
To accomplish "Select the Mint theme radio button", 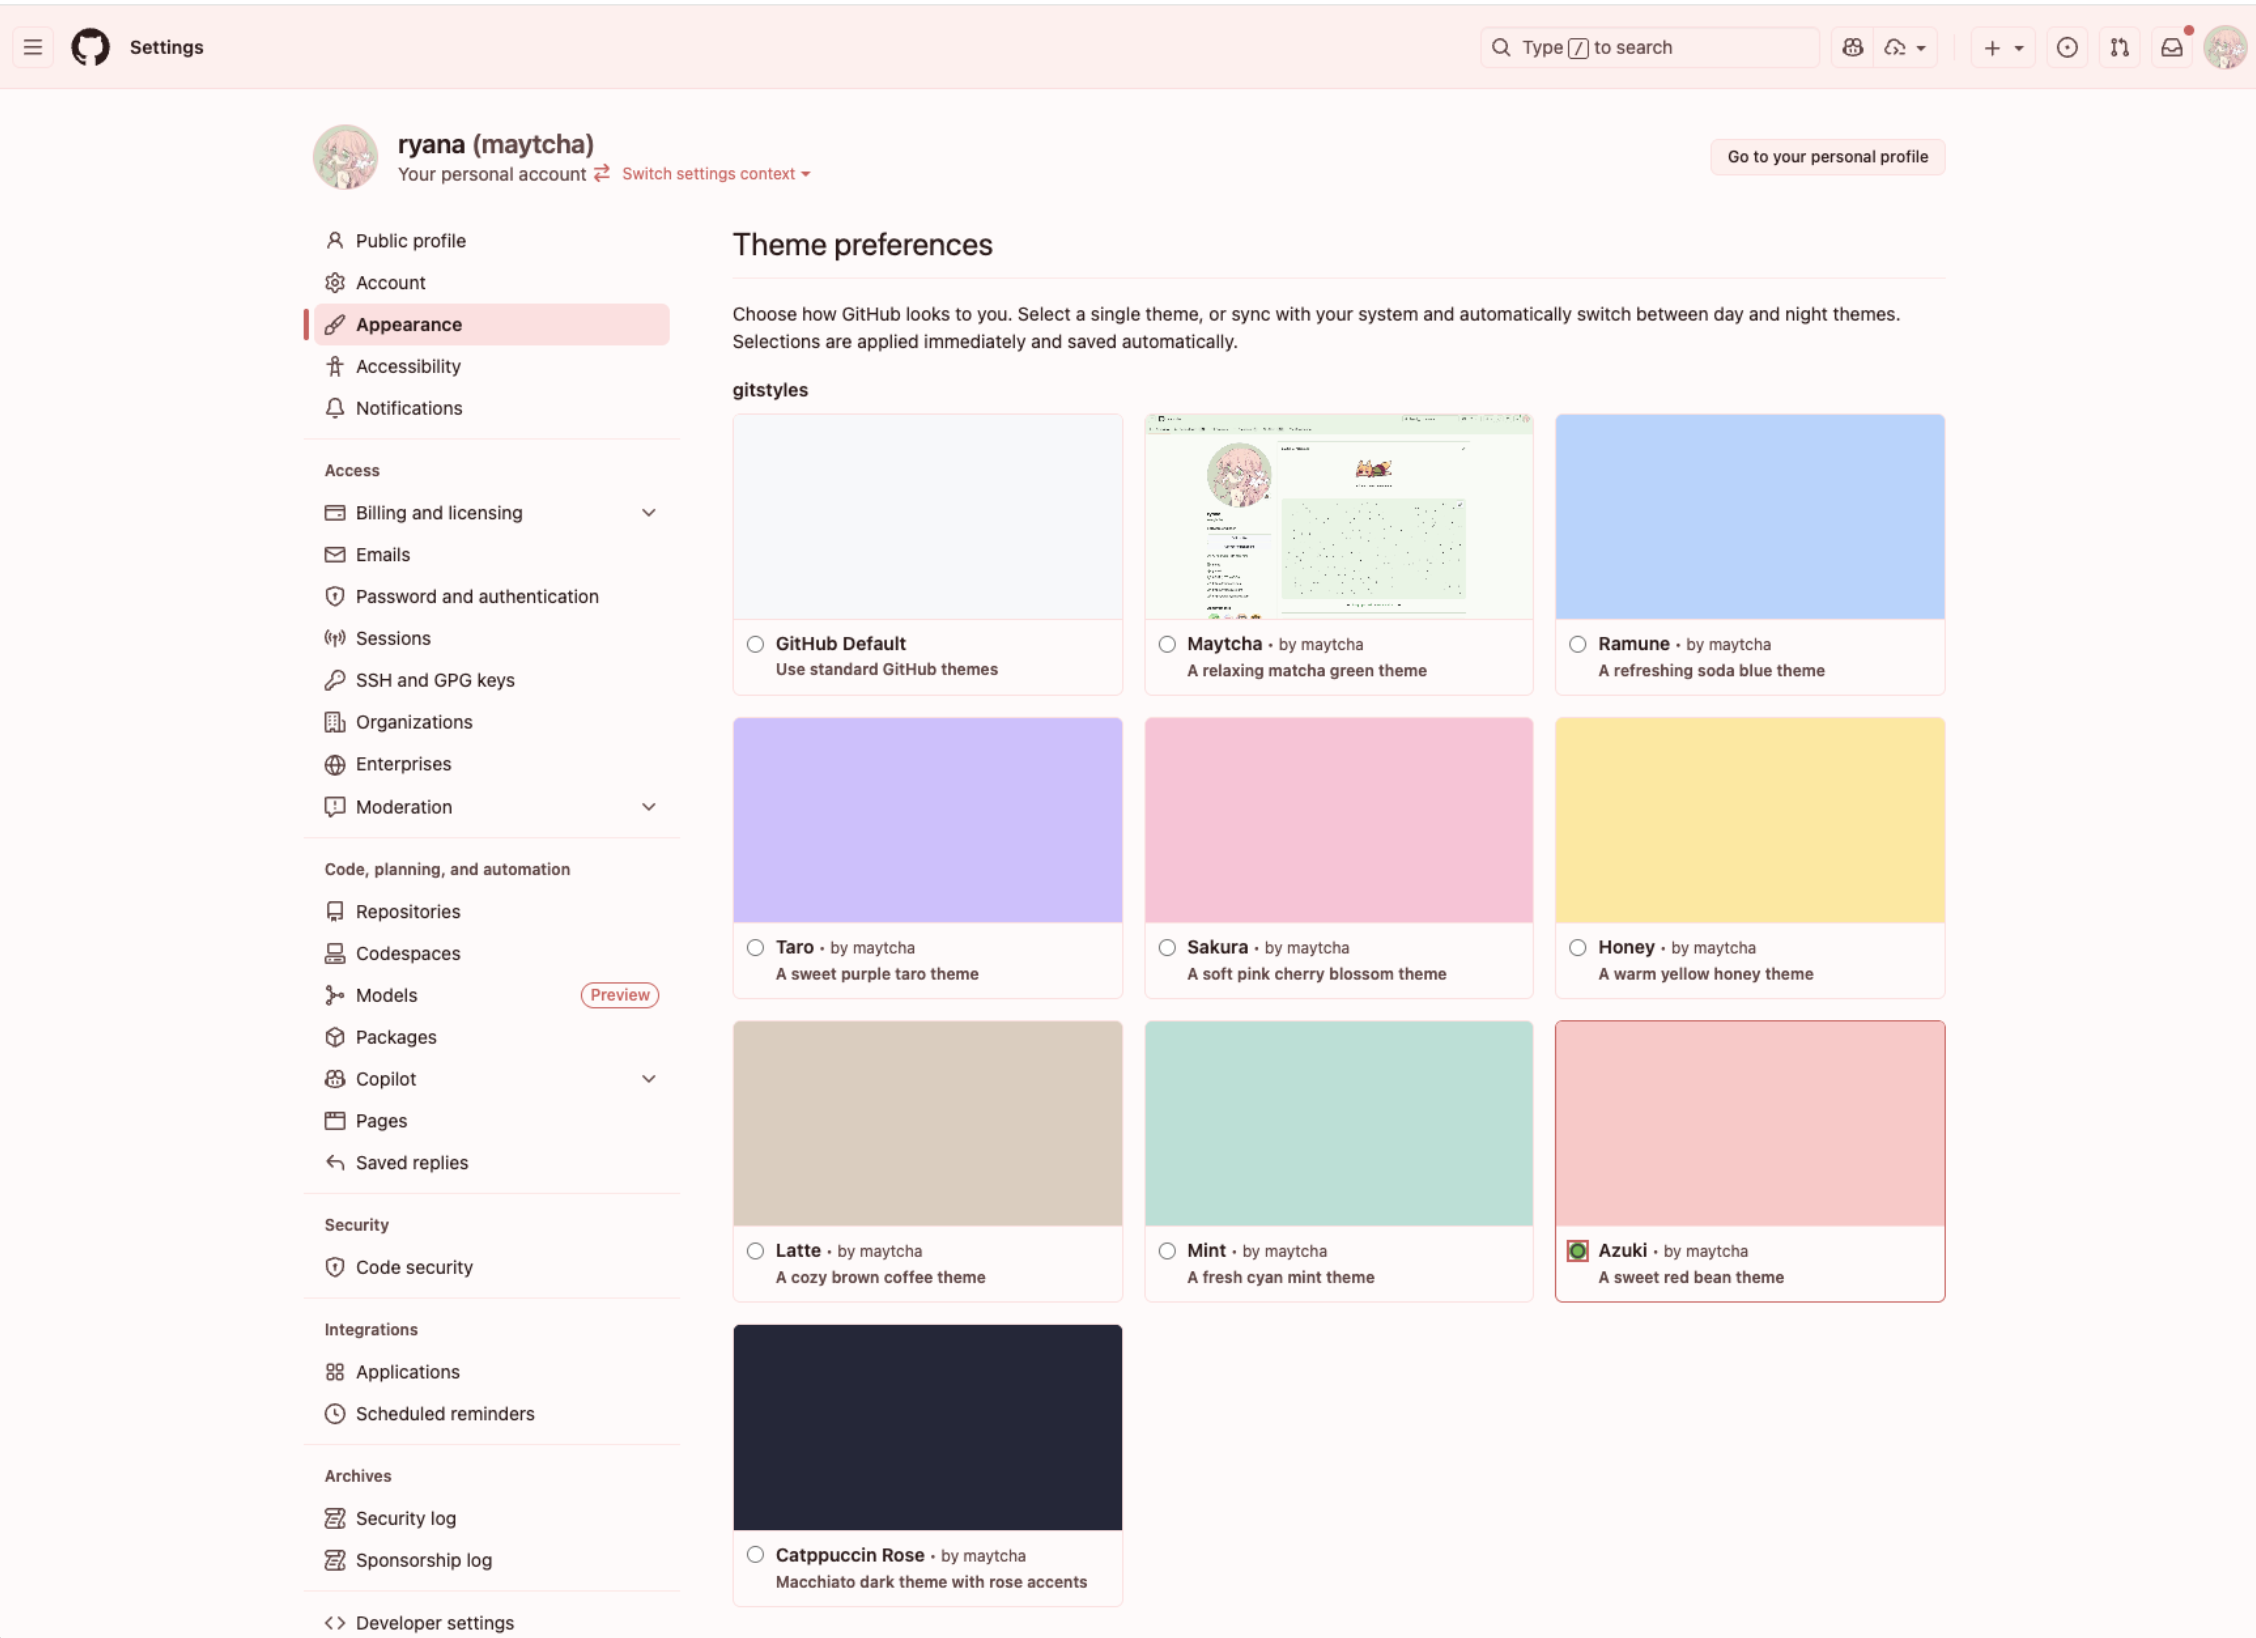I will click(x=1167, y=1251).
